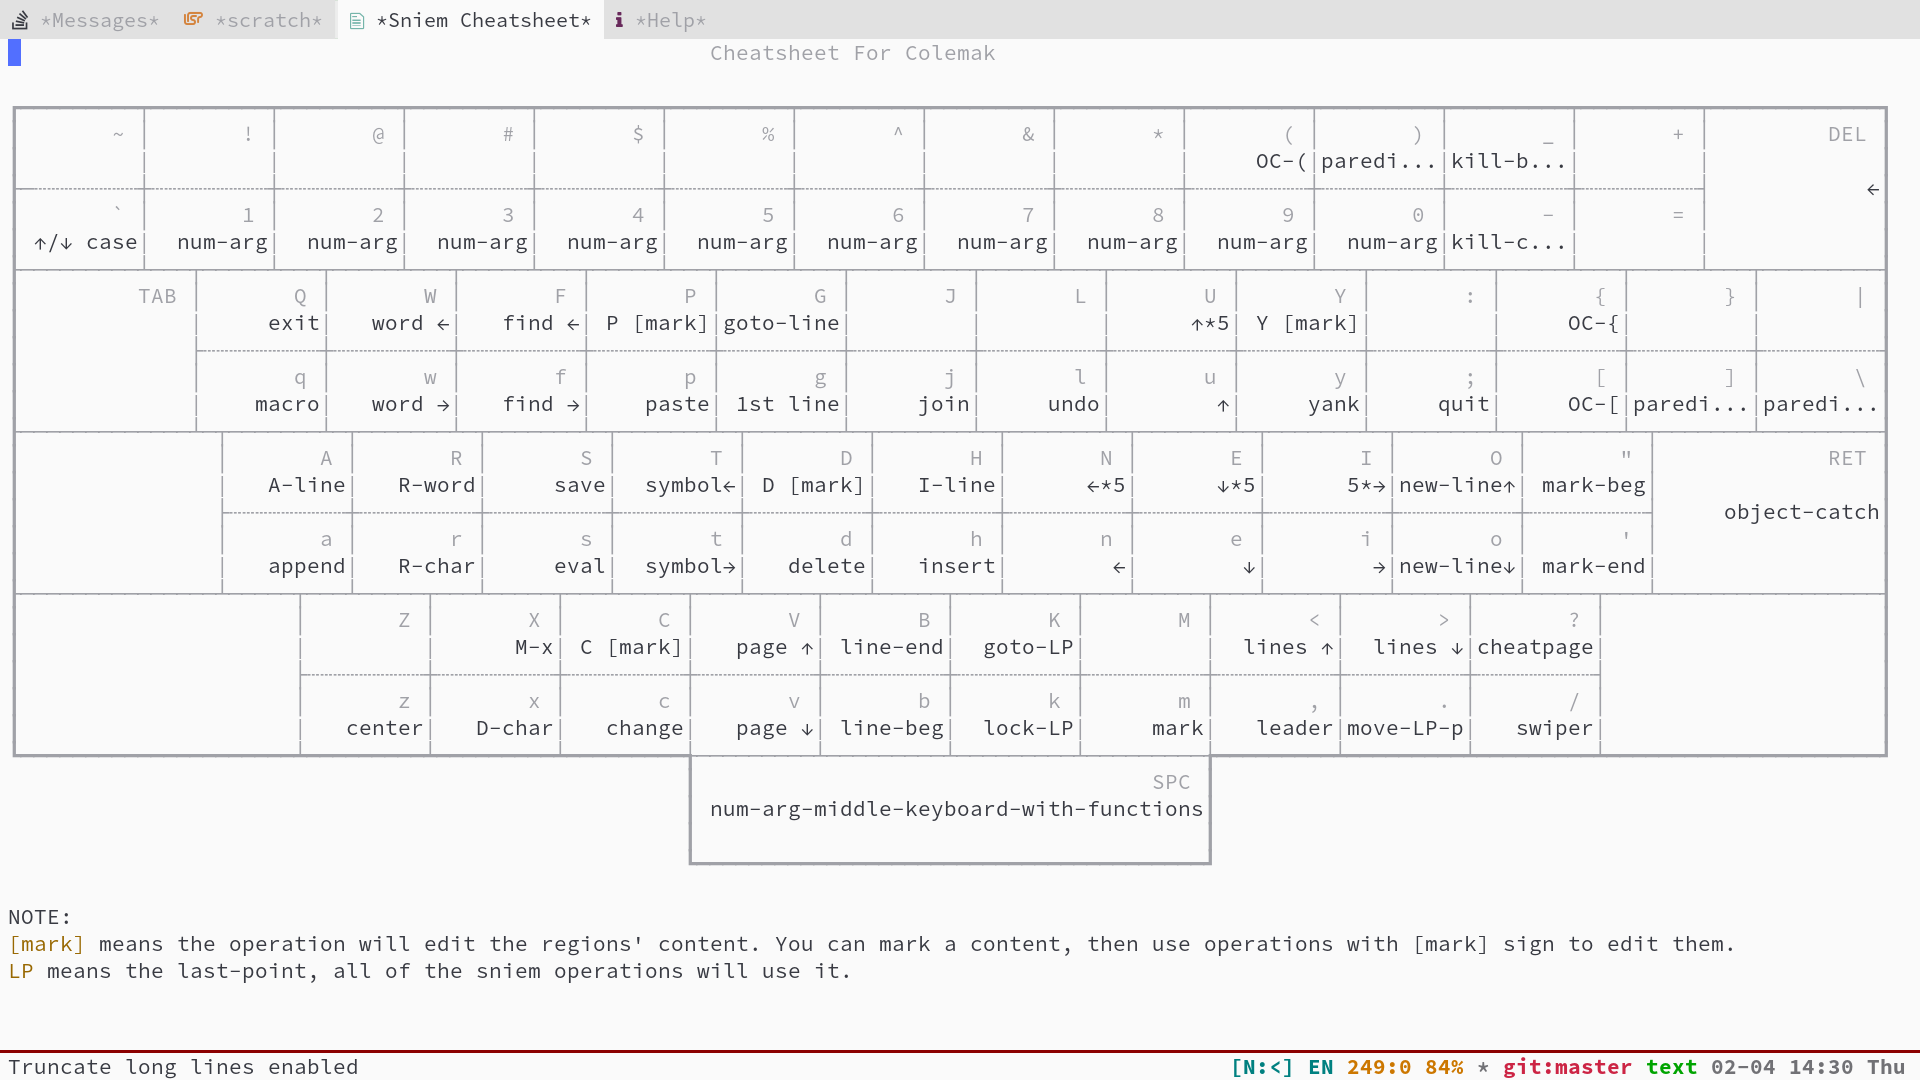The image size is (1920, 1080).
Task: Switch to the *Help* tab
Action: [x=671, y=20]
